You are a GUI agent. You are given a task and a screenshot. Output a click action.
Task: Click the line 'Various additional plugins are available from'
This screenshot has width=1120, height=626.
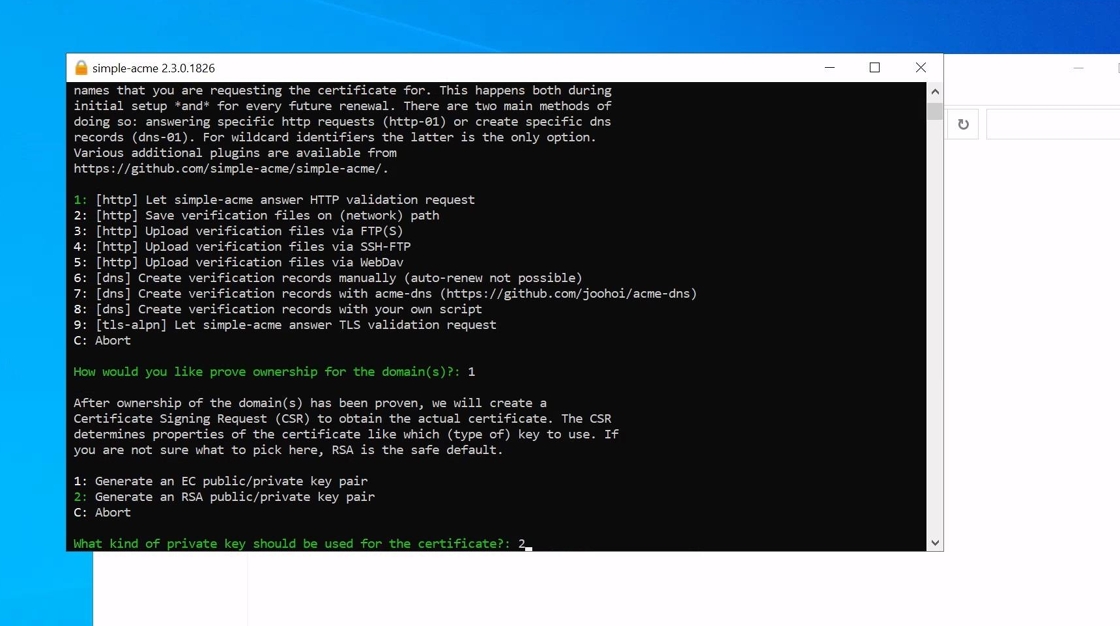coord(235,153)
